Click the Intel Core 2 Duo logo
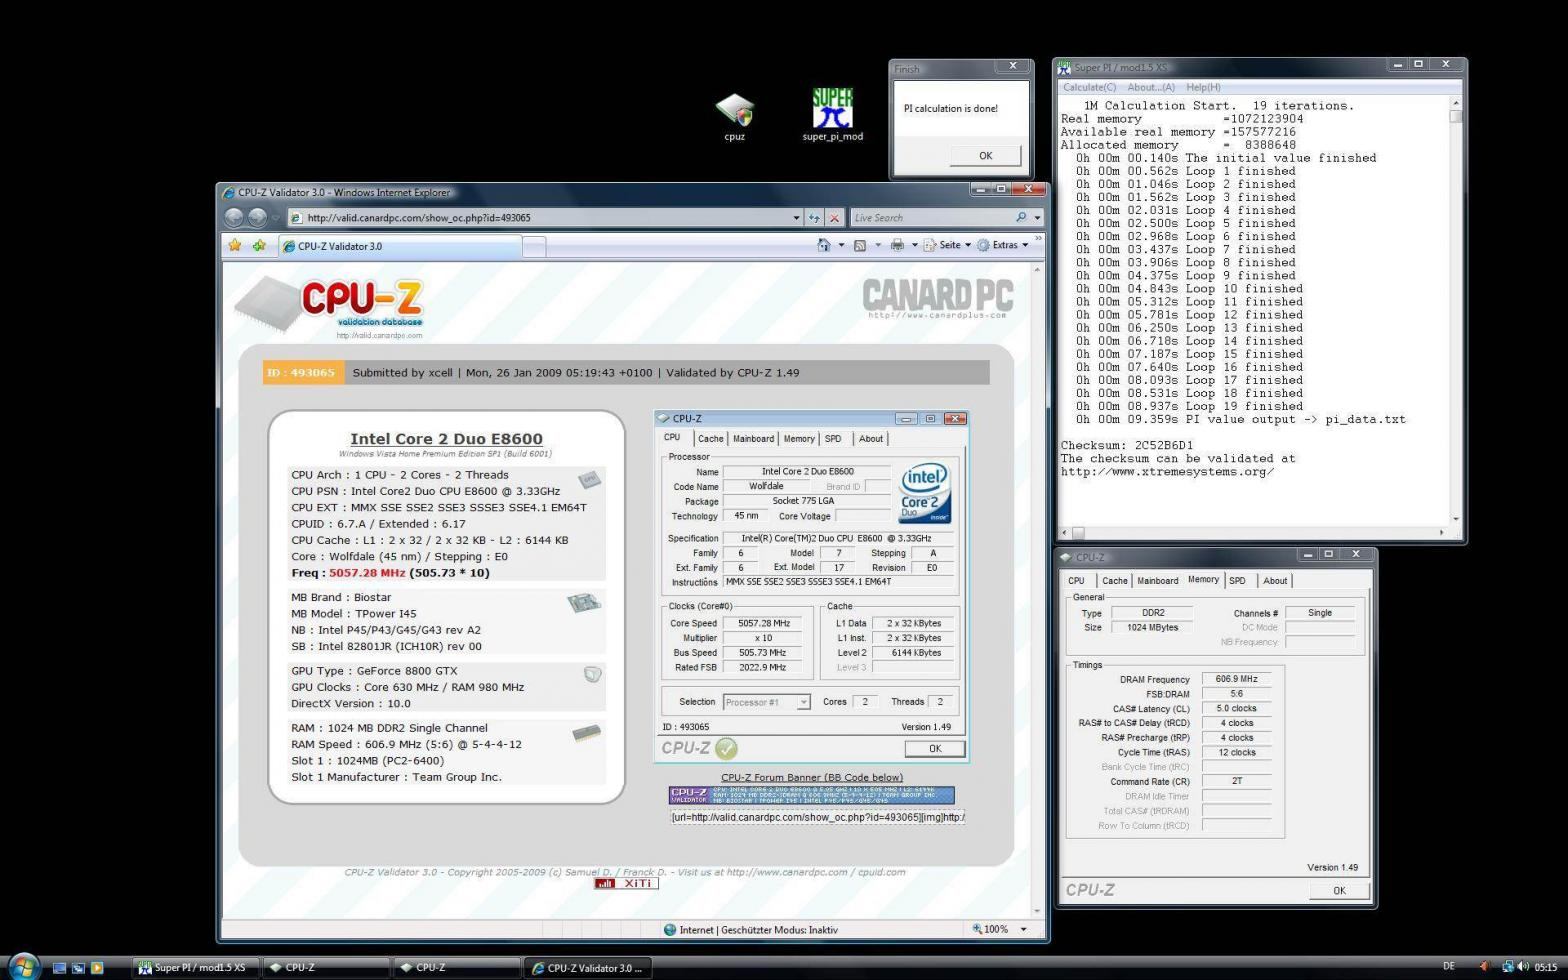The height and width of the screenshot is (980, 1568). click(x=924, y=491)
